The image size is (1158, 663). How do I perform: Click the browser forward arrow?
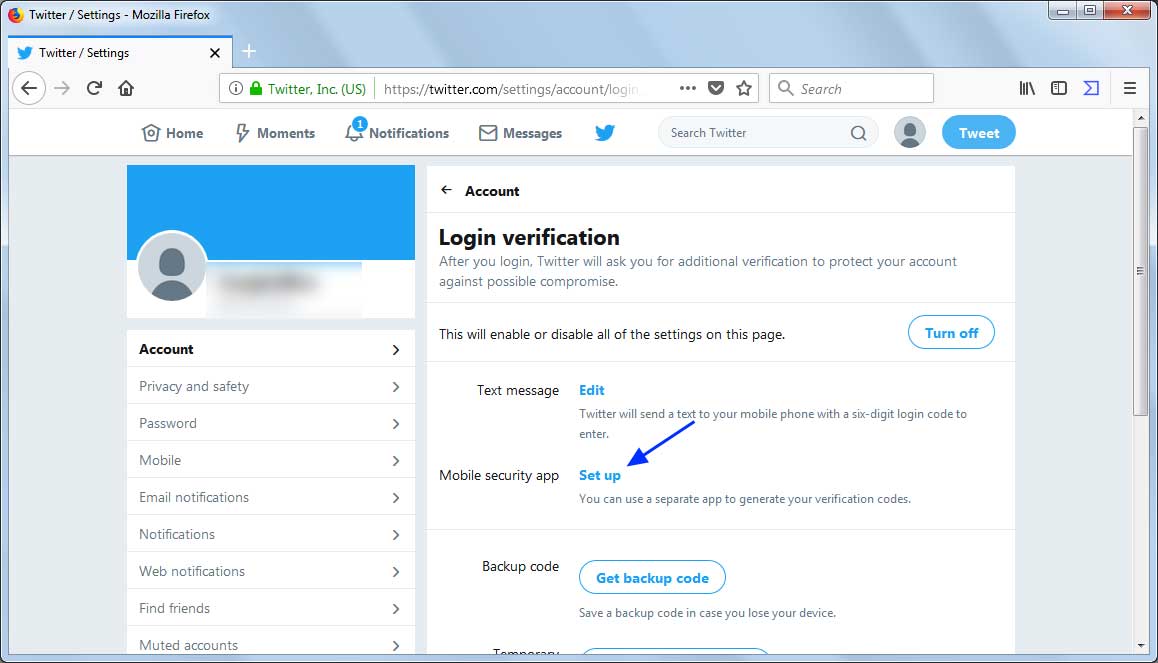tap(62, 89)
